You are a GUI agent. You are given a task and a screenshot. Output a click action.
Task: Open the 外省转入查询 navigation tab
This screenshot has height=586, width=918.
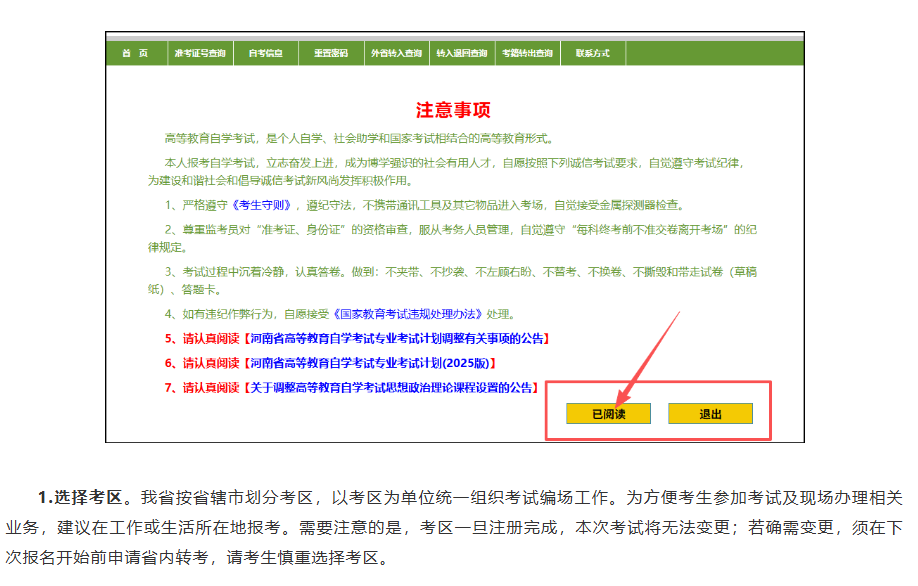[x=398, y=52]
